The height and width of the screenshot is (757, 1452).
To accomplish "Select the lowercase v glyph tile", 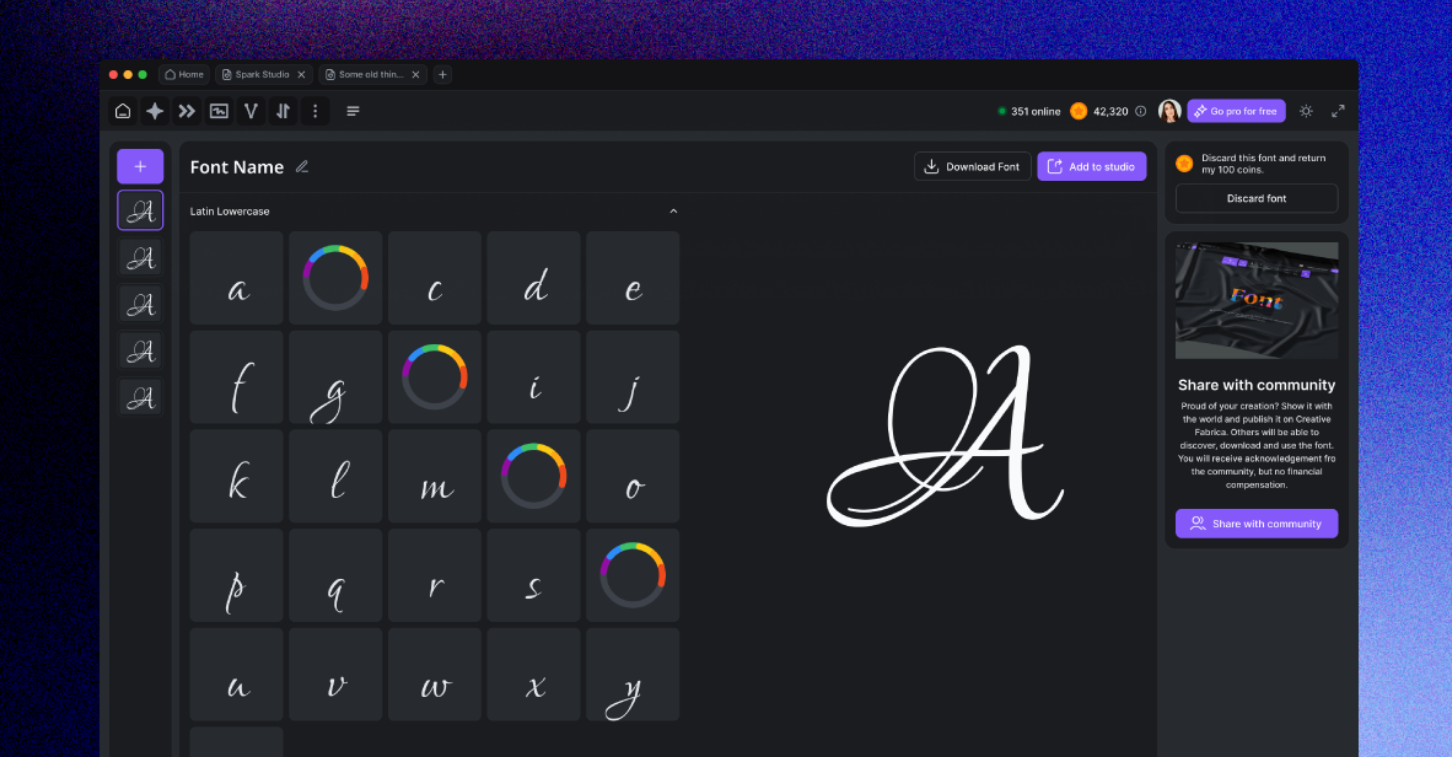I will (x=336, y=674).
